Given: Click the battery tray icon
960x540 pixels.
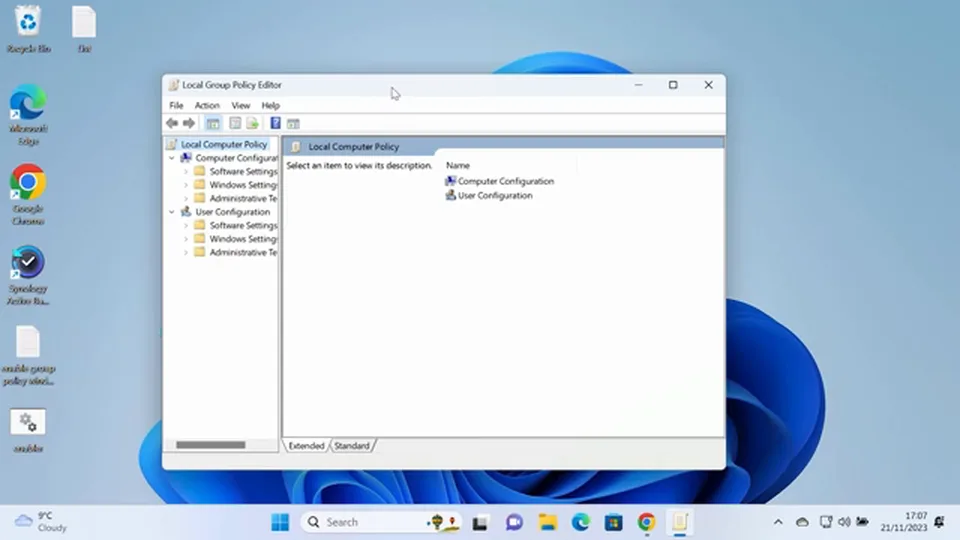Looking at the screenshot, I should (863, 522).
